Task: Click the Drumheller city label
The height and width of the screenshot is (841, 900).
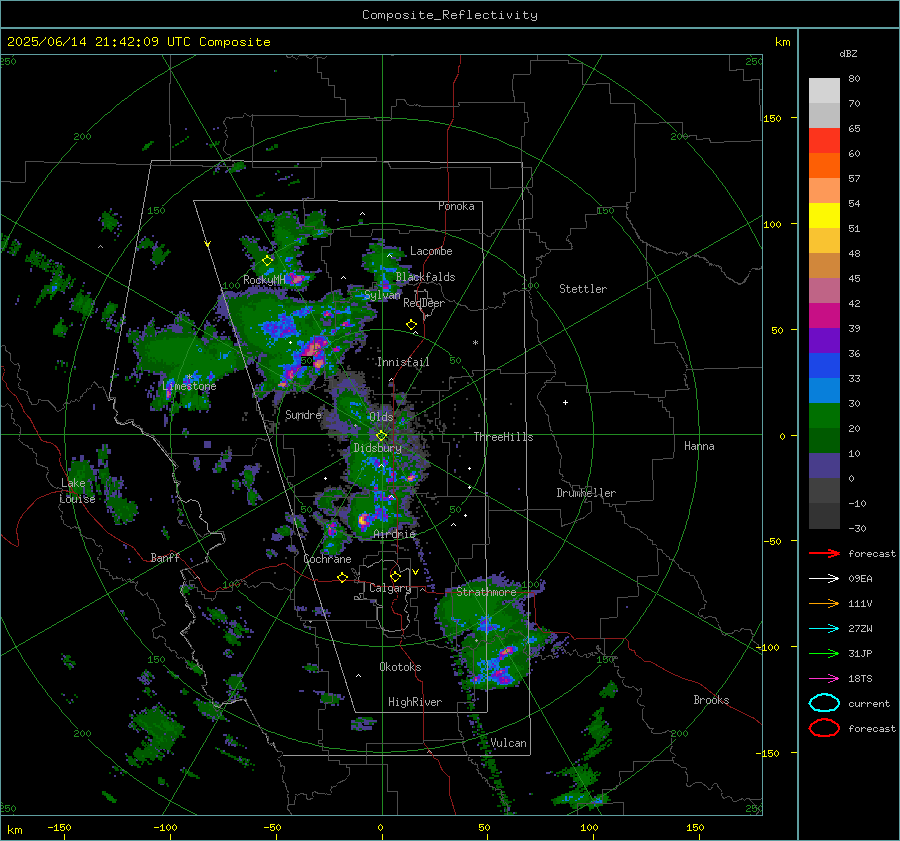Action: (x=586, y=493)
